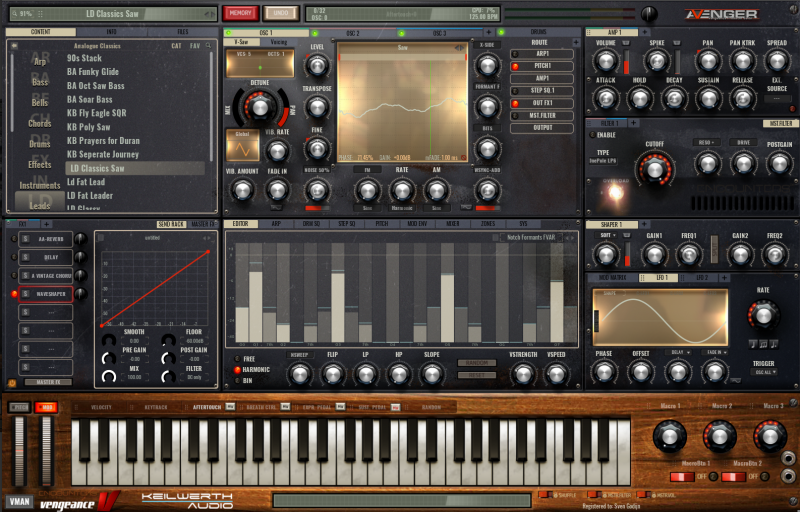Click the Avenger logo

pos(721,14)
